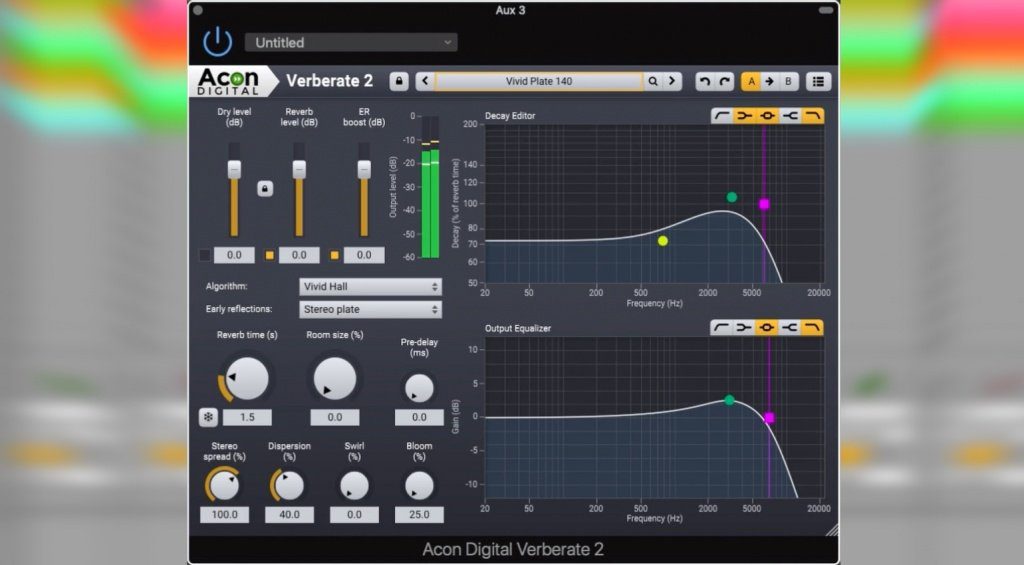Toggle the reverb freeze snowflake button
The width and height of the screenshot is (1024, 565).
pos(208,417)
